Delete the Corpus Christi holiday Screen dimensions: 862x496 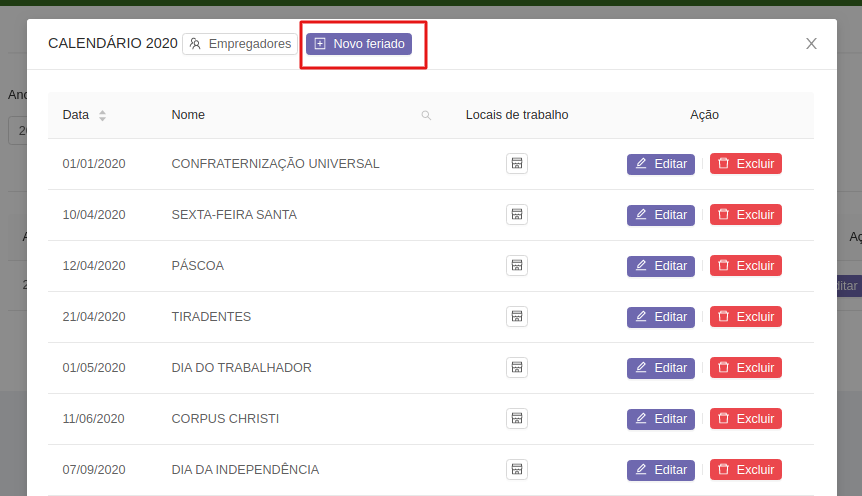745,419
